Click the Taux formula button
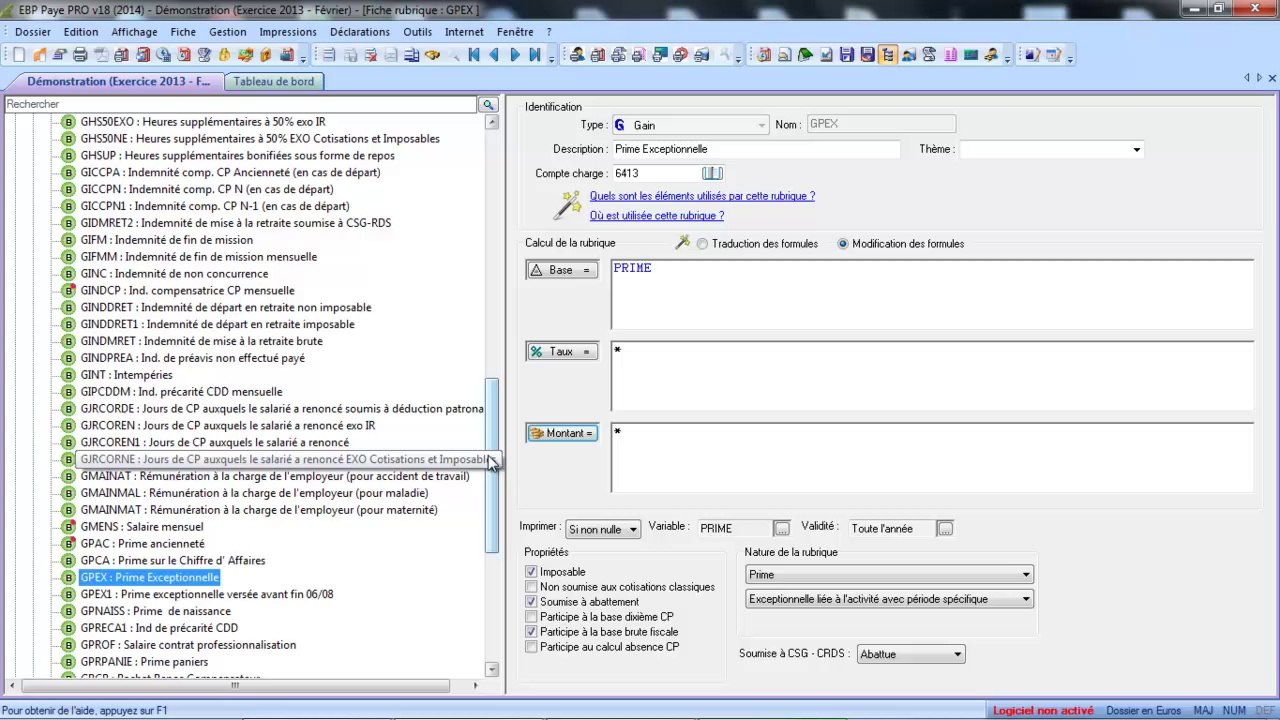The image size is (1280, 720). pos(562,352)
